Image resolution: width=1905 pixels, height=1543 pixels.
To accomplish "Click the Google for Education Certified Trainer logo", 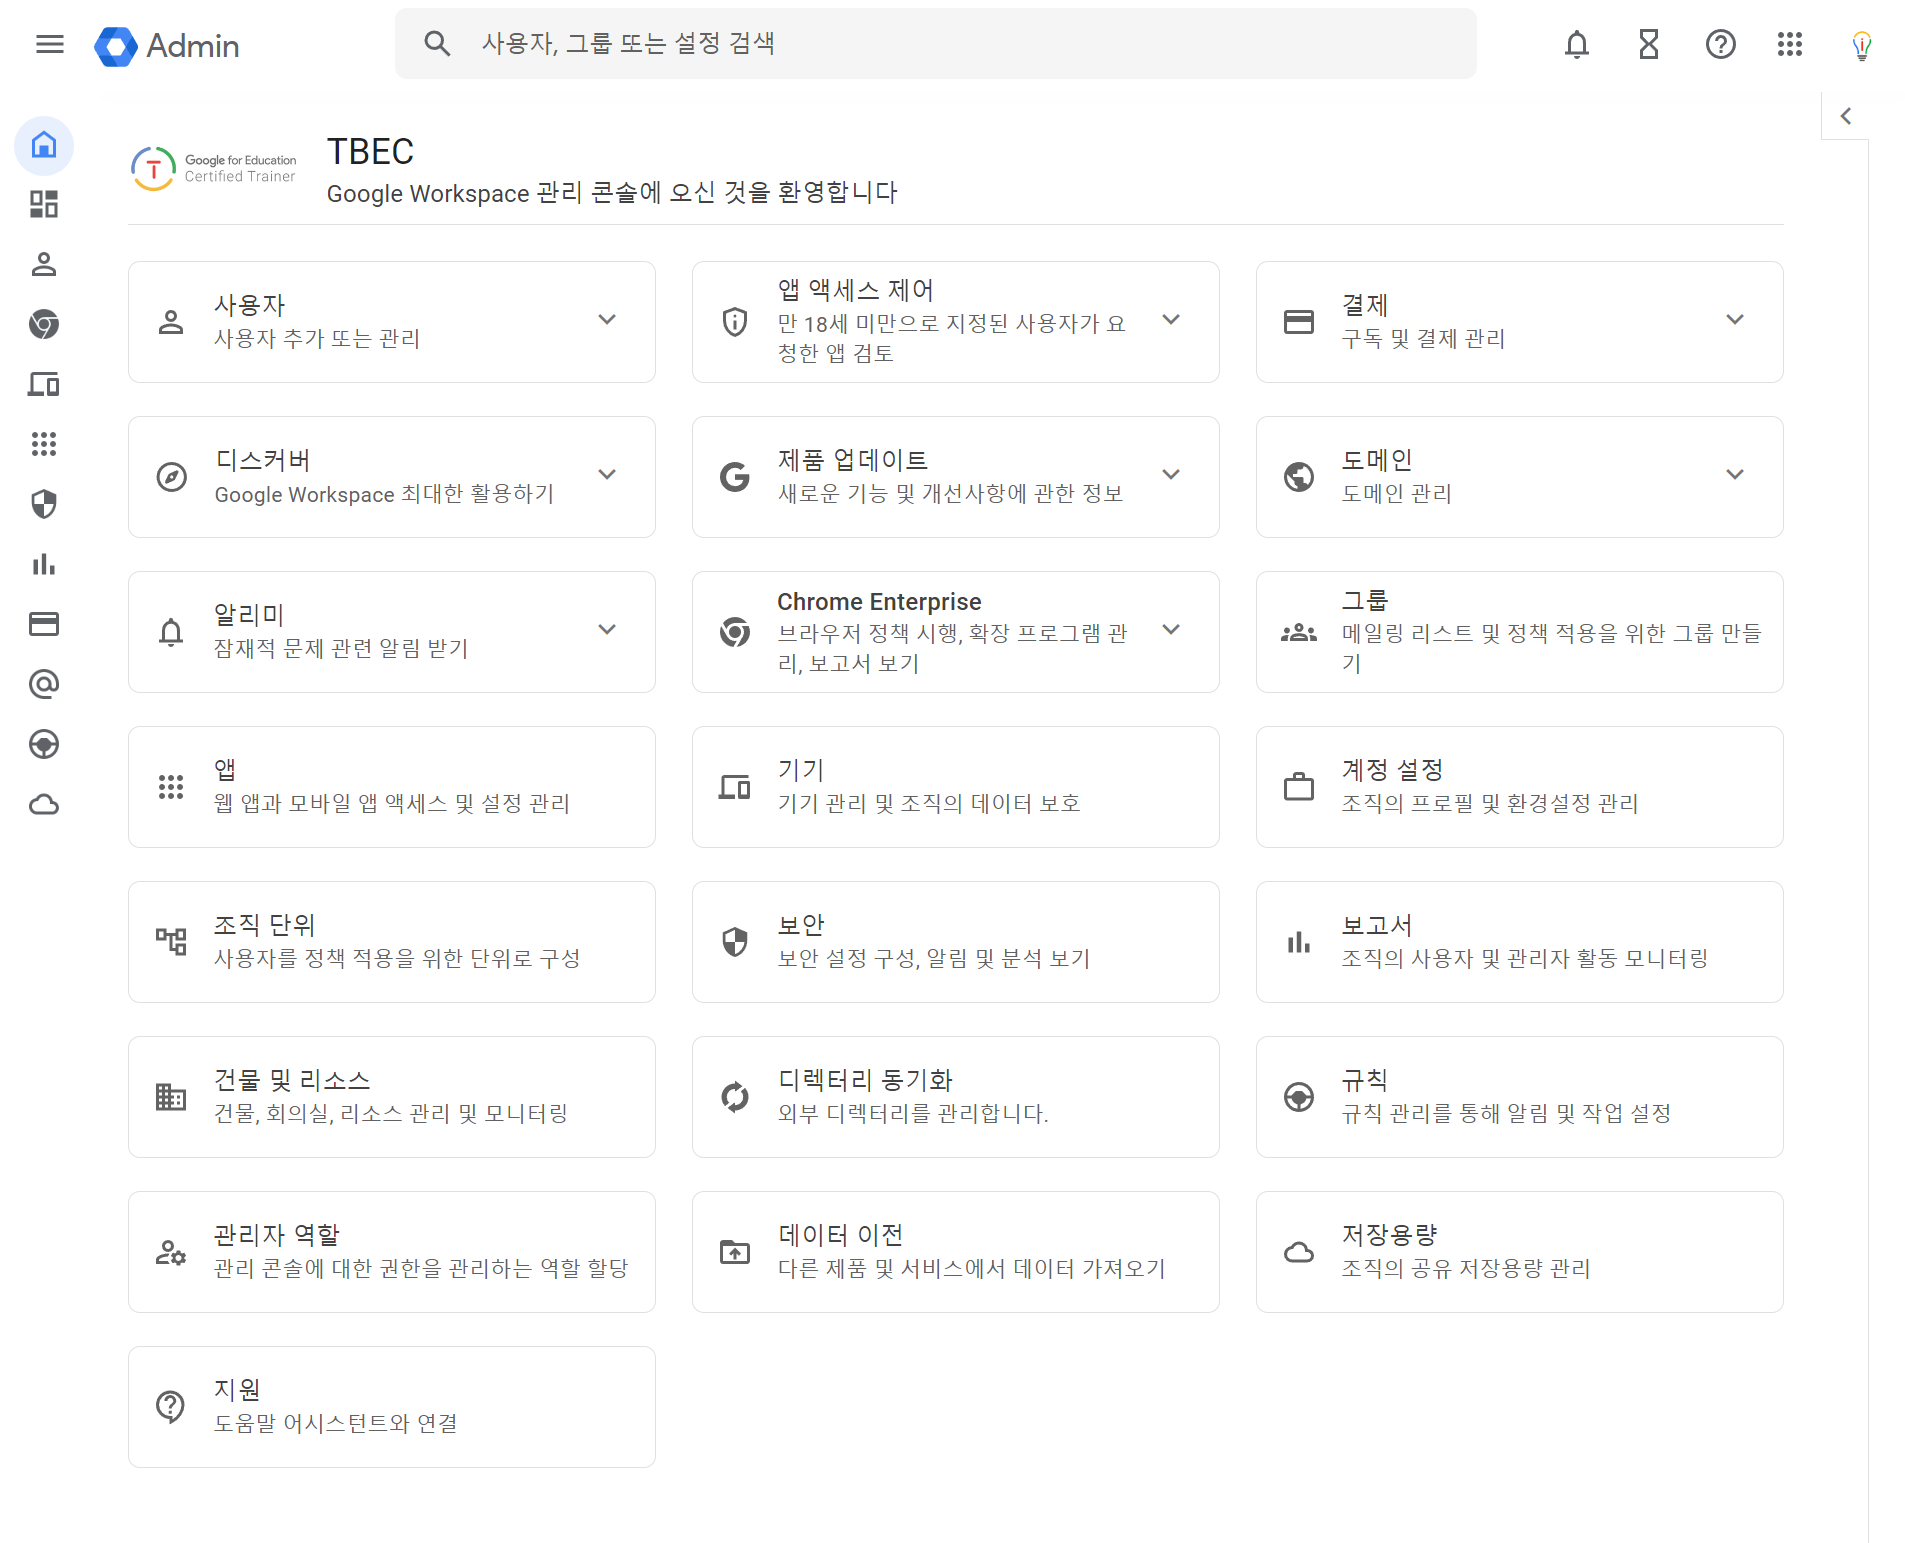I will click(x=214, y=168).
